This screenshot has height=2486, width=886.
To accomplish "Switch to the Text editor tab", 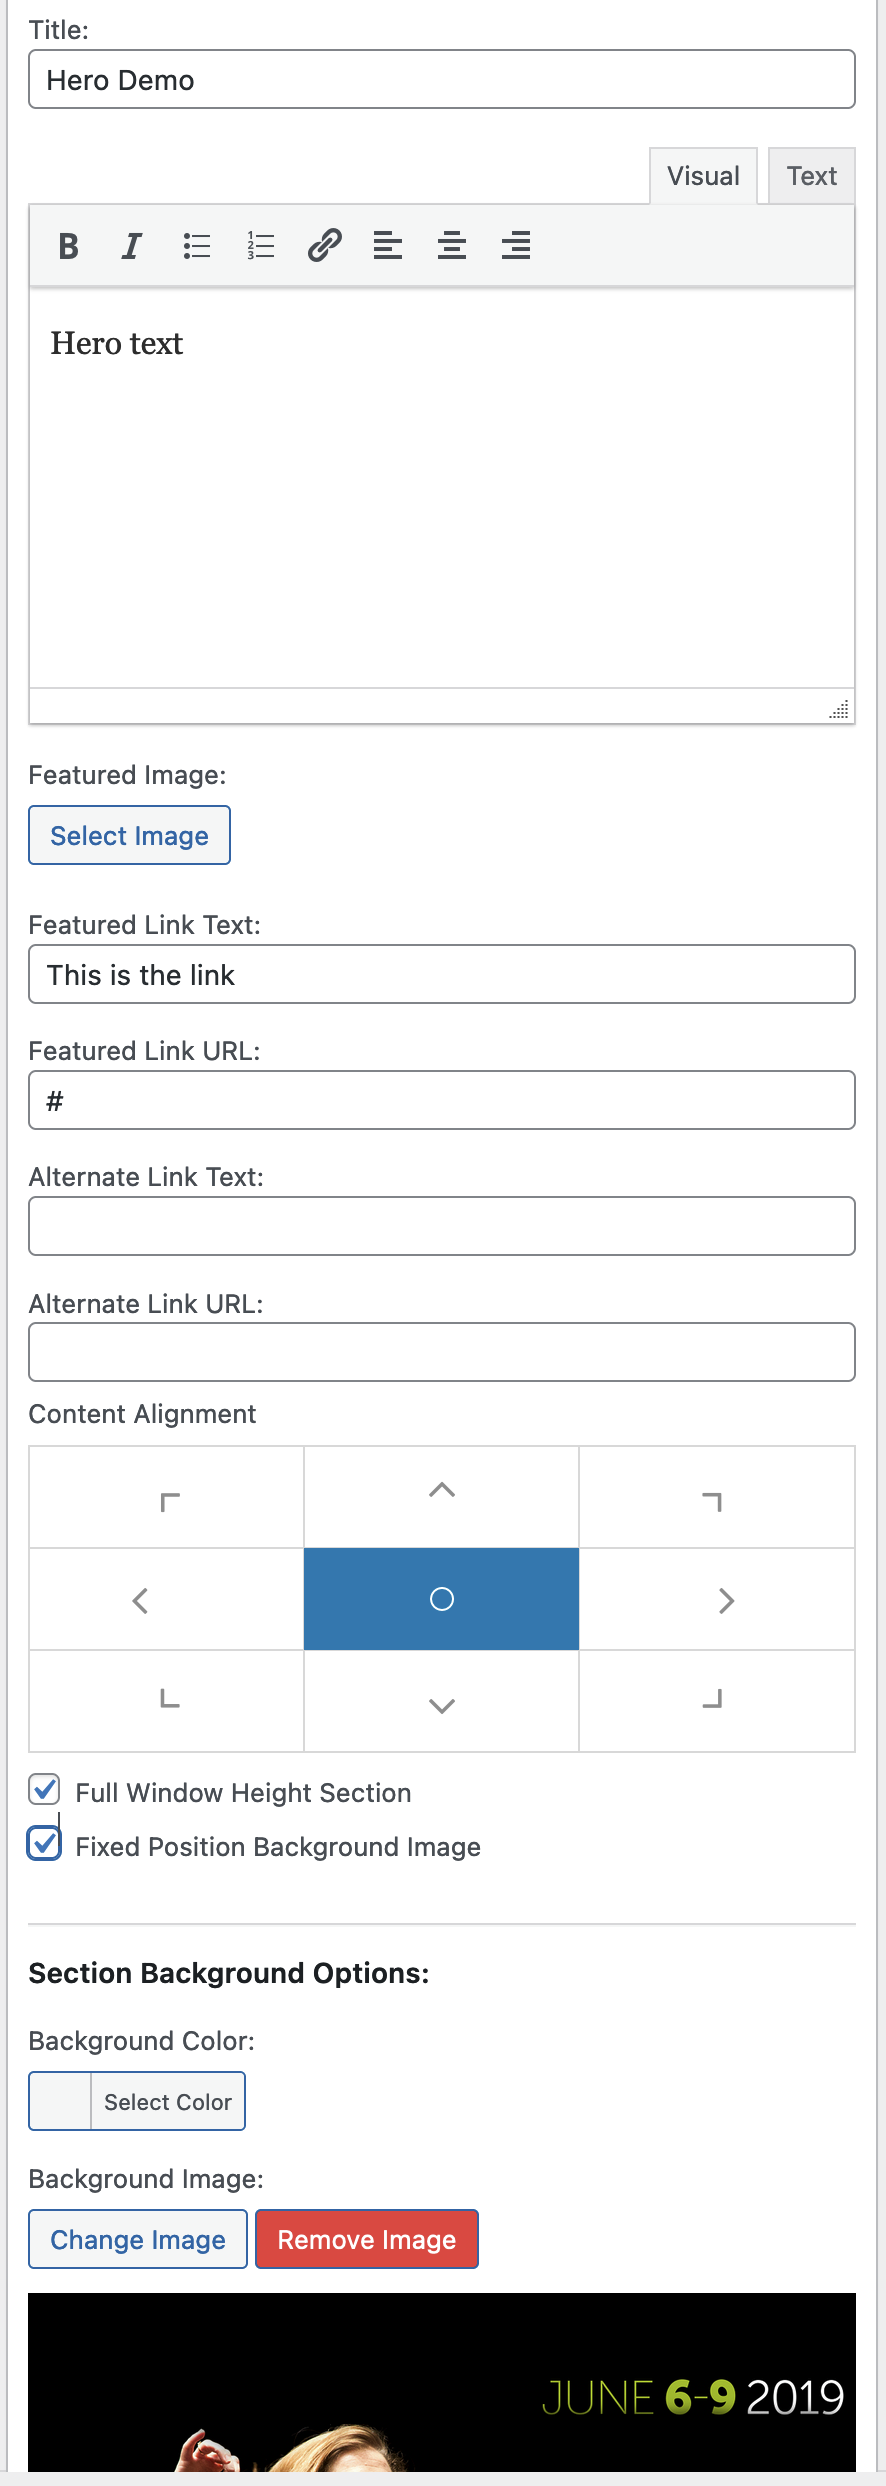I will point(812,176).
